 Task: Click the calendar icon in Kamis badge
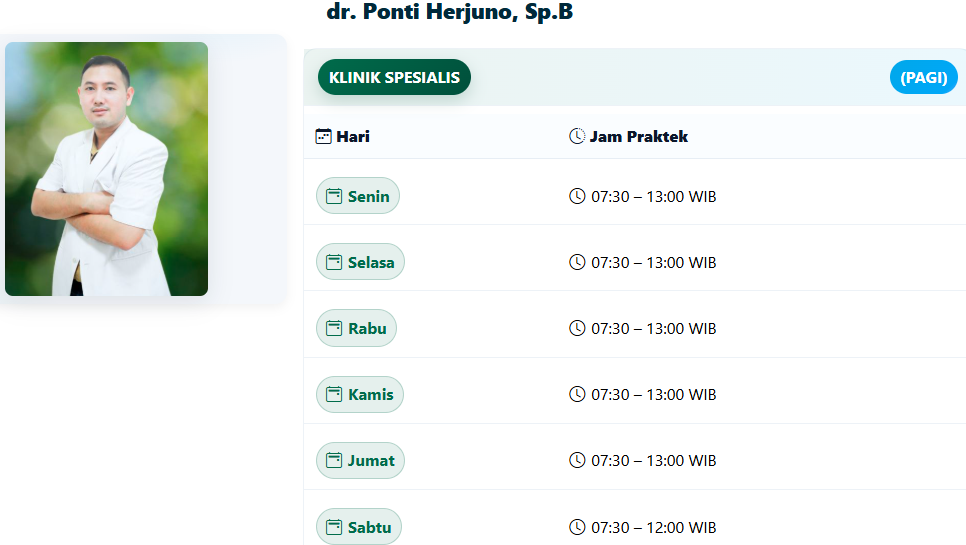click(x=335, y=394)
